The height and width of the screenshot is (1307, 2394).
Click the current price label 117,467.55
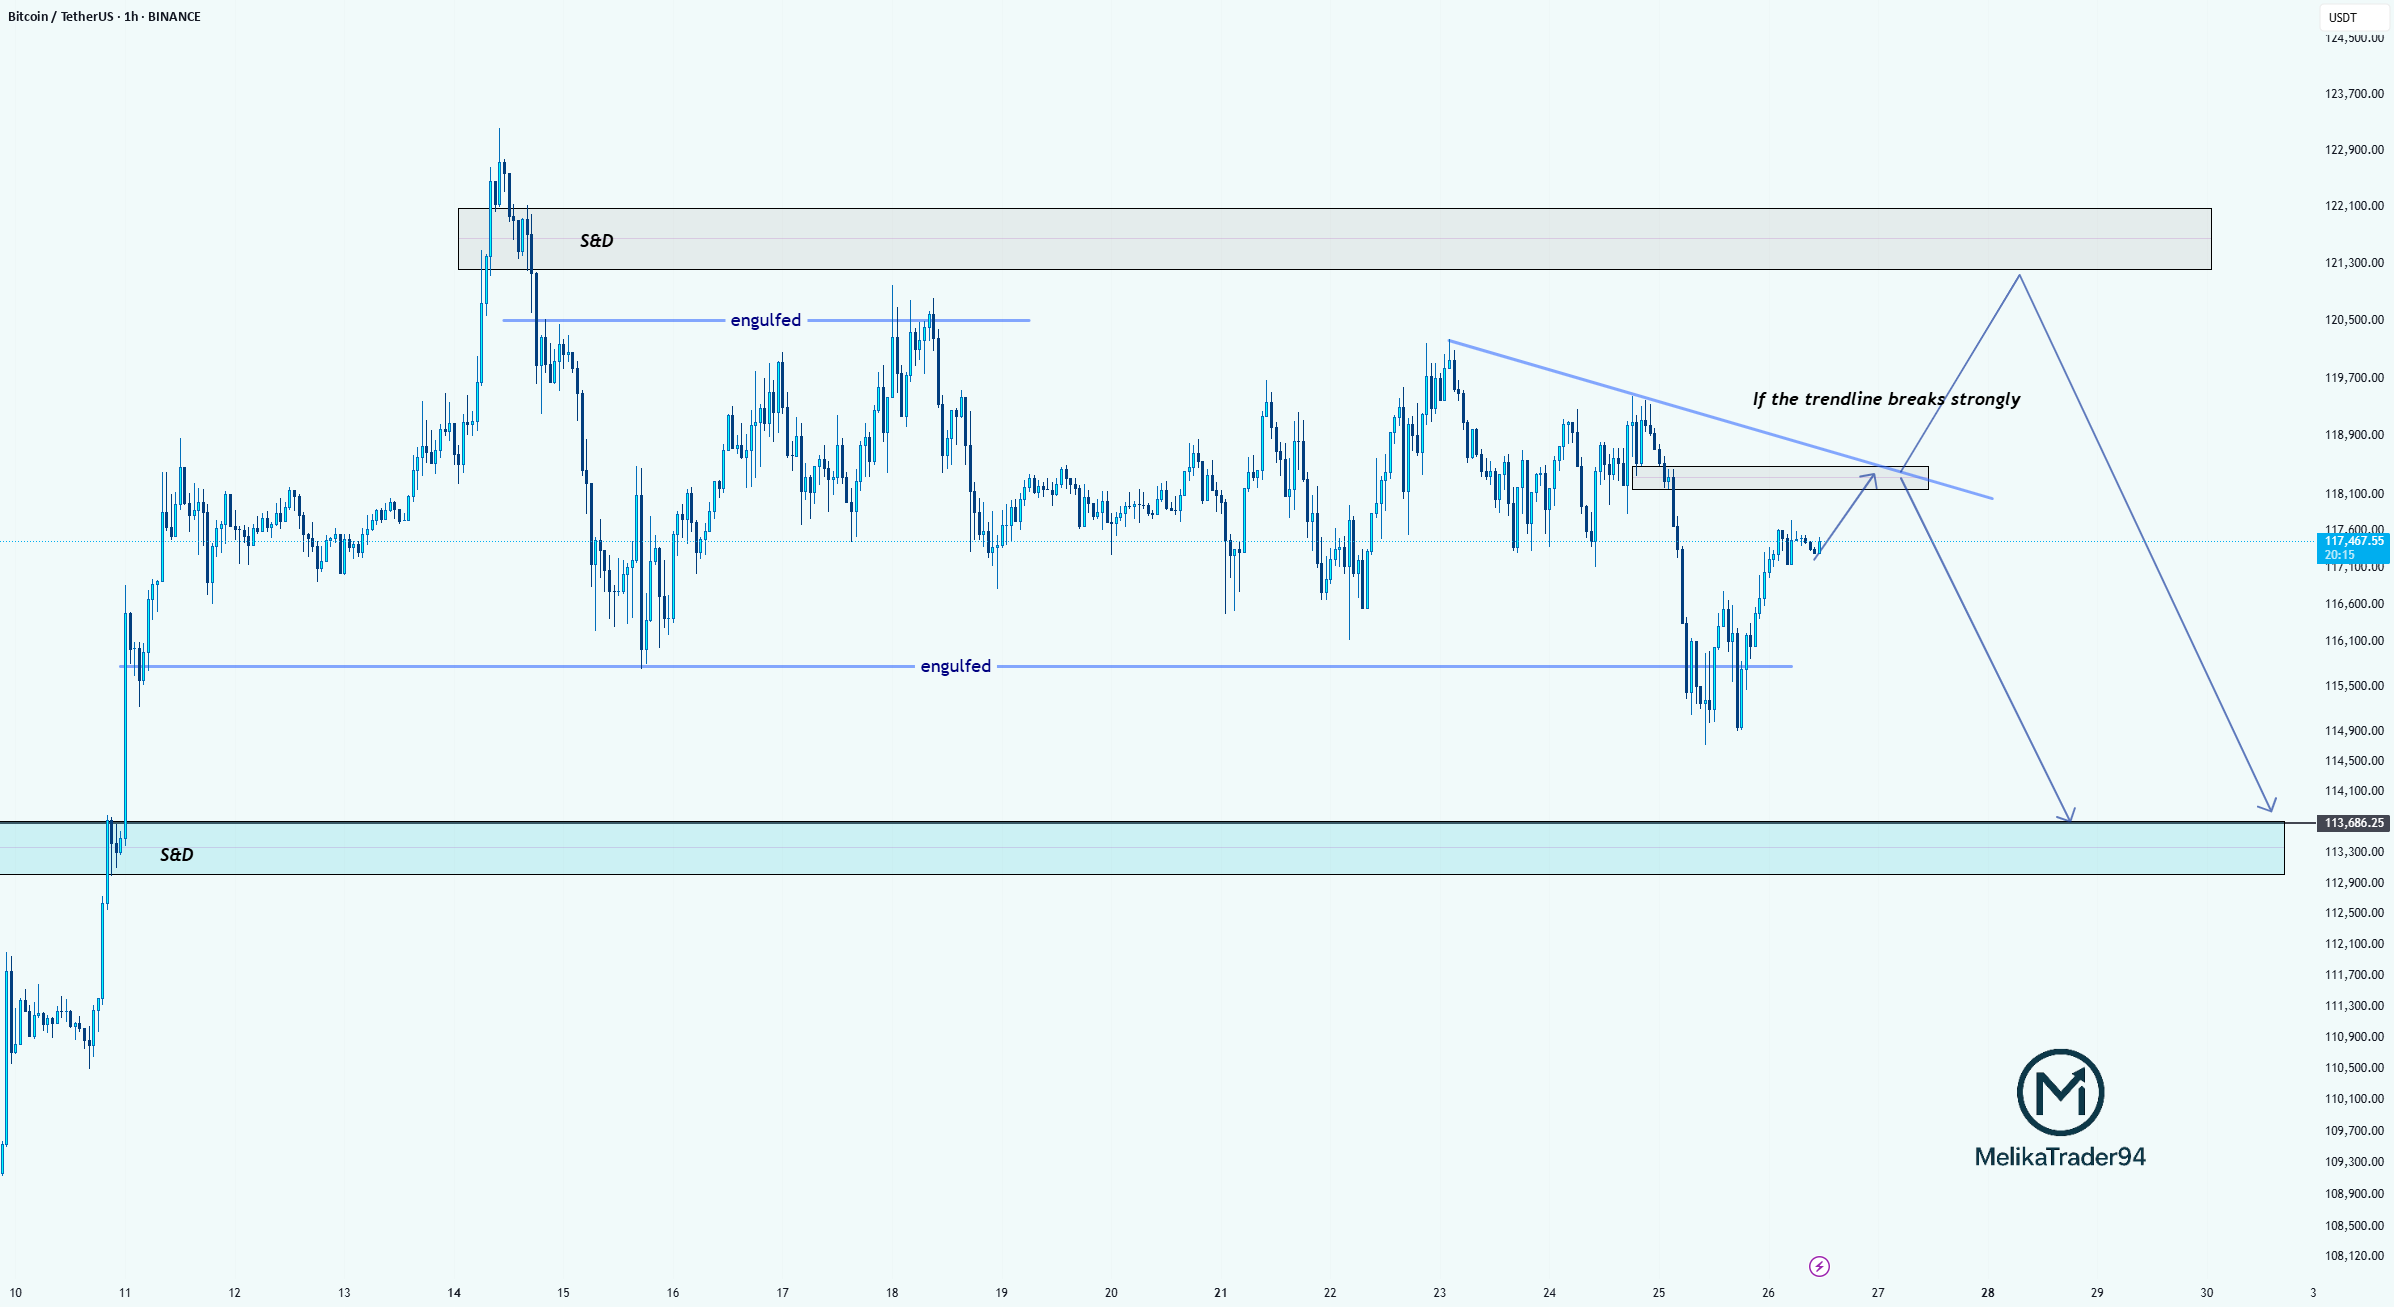pos(2354,547)
